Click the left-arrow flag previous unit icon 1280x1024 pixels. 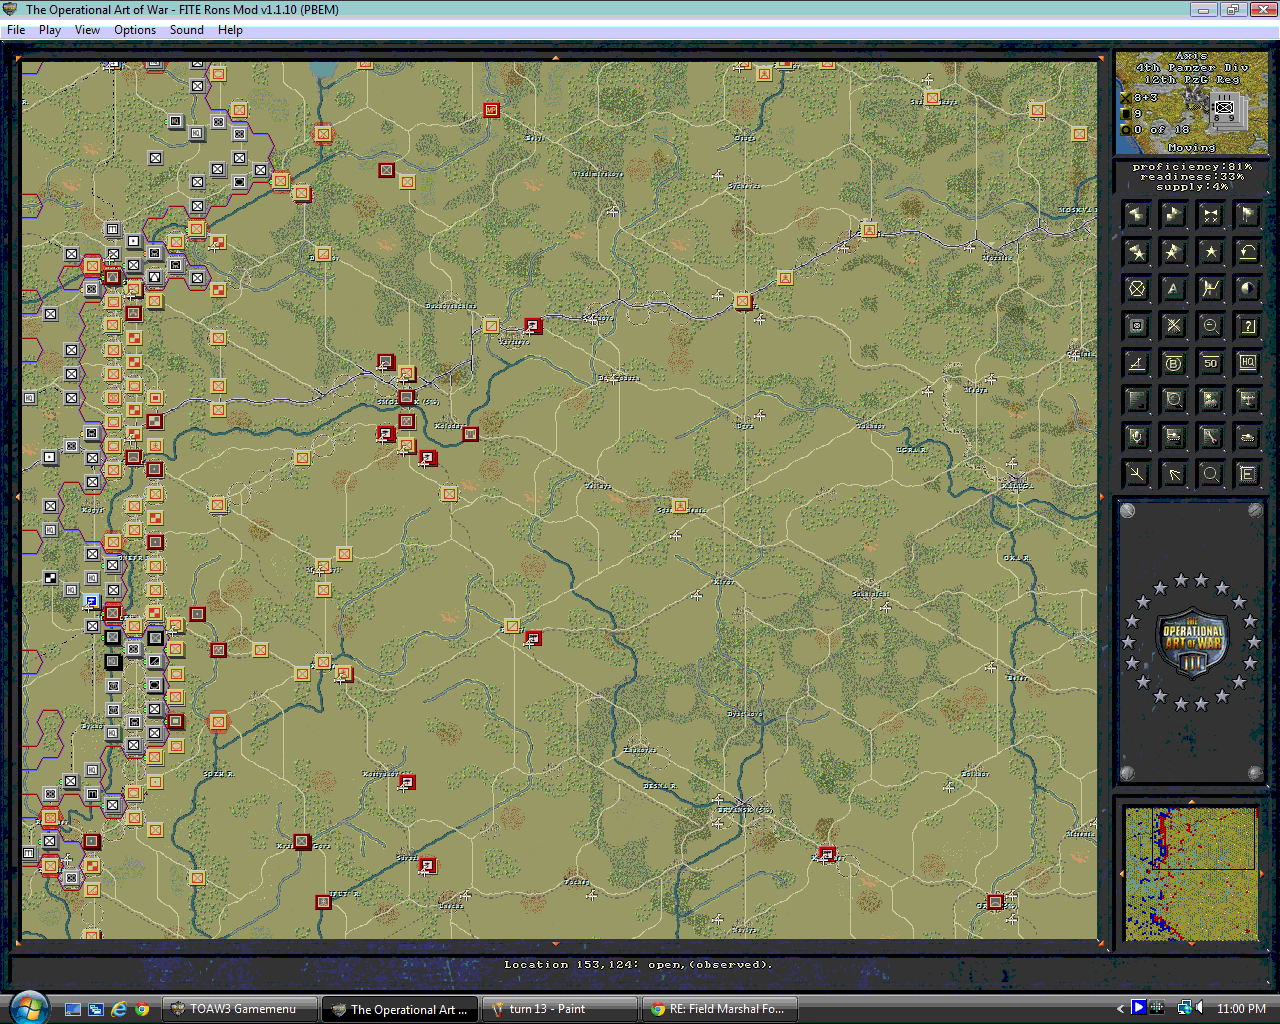pos(1137,214)
